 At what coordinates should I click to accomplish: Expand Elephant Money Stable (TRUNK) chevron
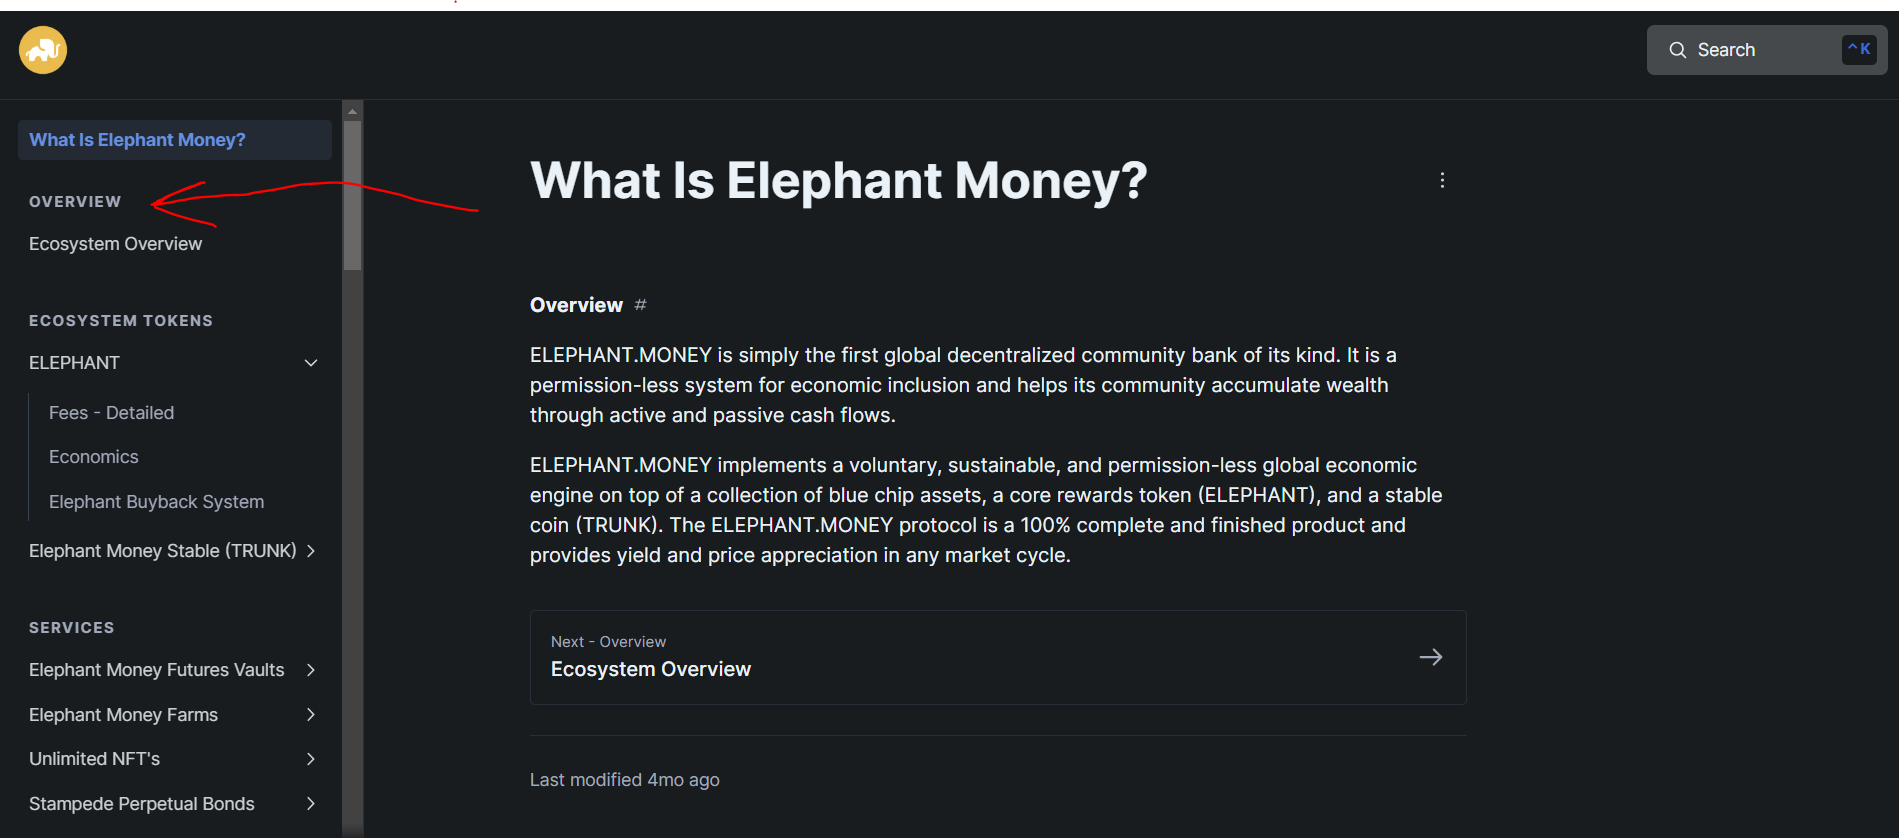click(x=311, y=551)
